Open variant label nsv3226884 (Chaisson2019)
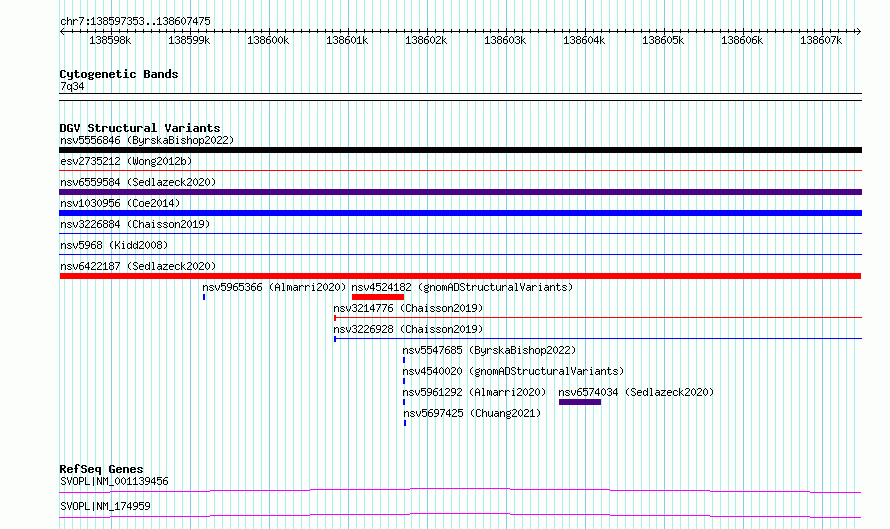This screenshot has height=529, width=890. click(135, 224)
